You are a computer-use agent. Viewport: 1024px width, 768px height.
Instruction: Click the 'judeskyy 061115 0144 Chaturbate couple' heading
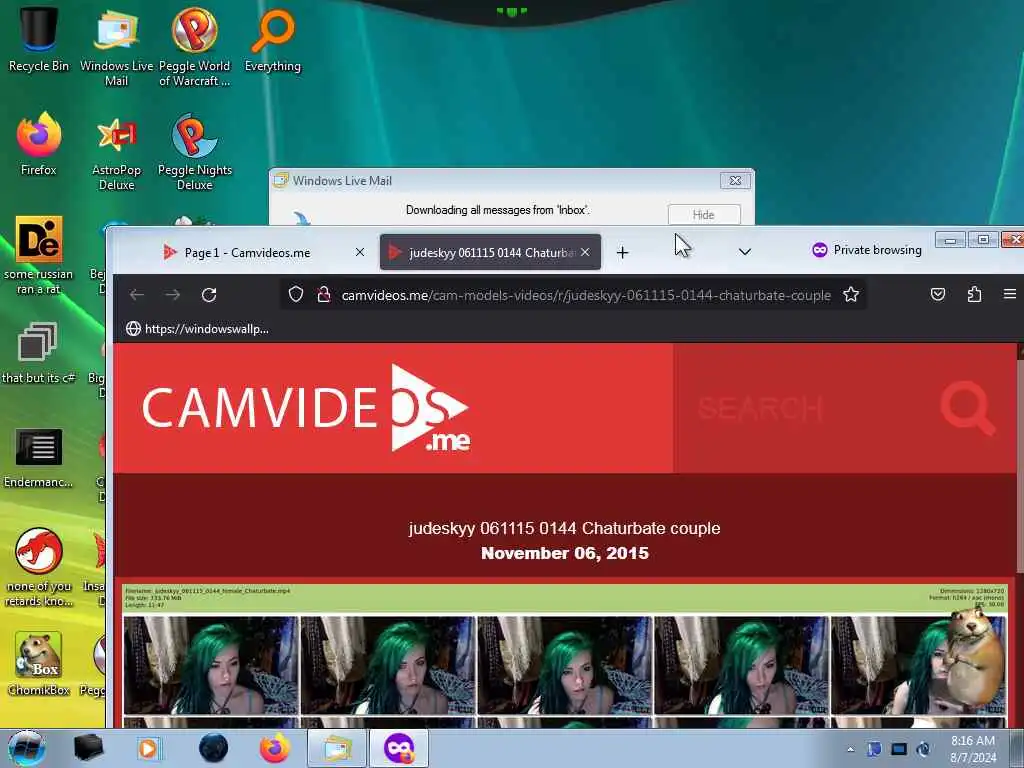click(x=564, y=528)
